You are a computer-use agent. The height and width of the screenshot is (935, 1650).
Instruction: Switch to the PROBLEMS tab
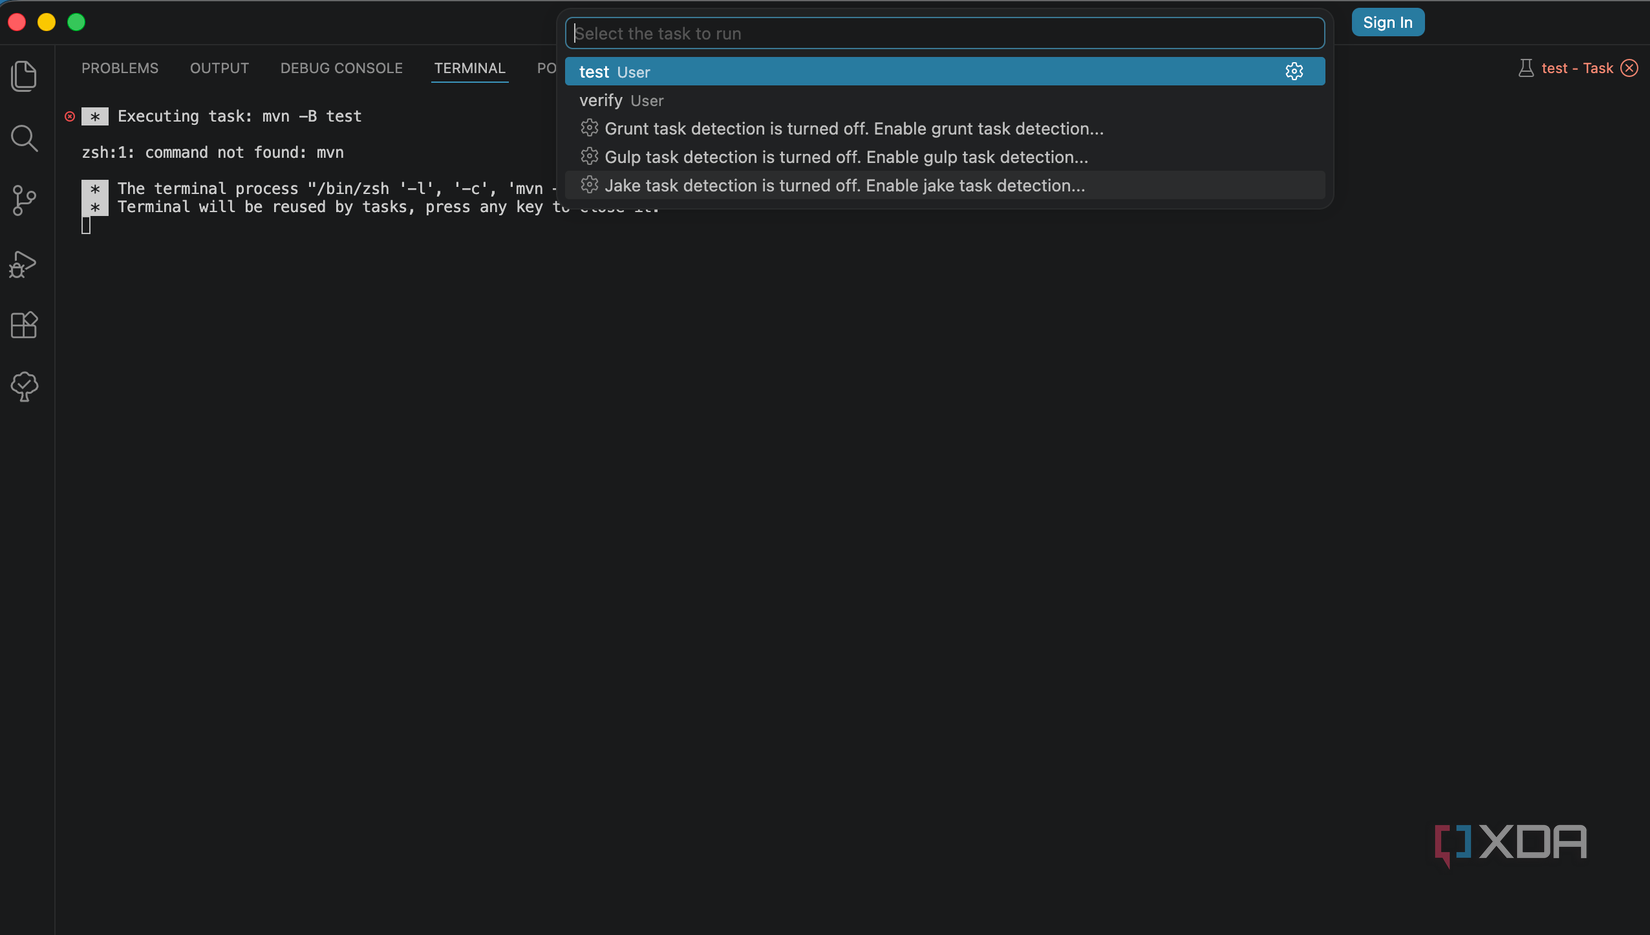pos(120,68)
